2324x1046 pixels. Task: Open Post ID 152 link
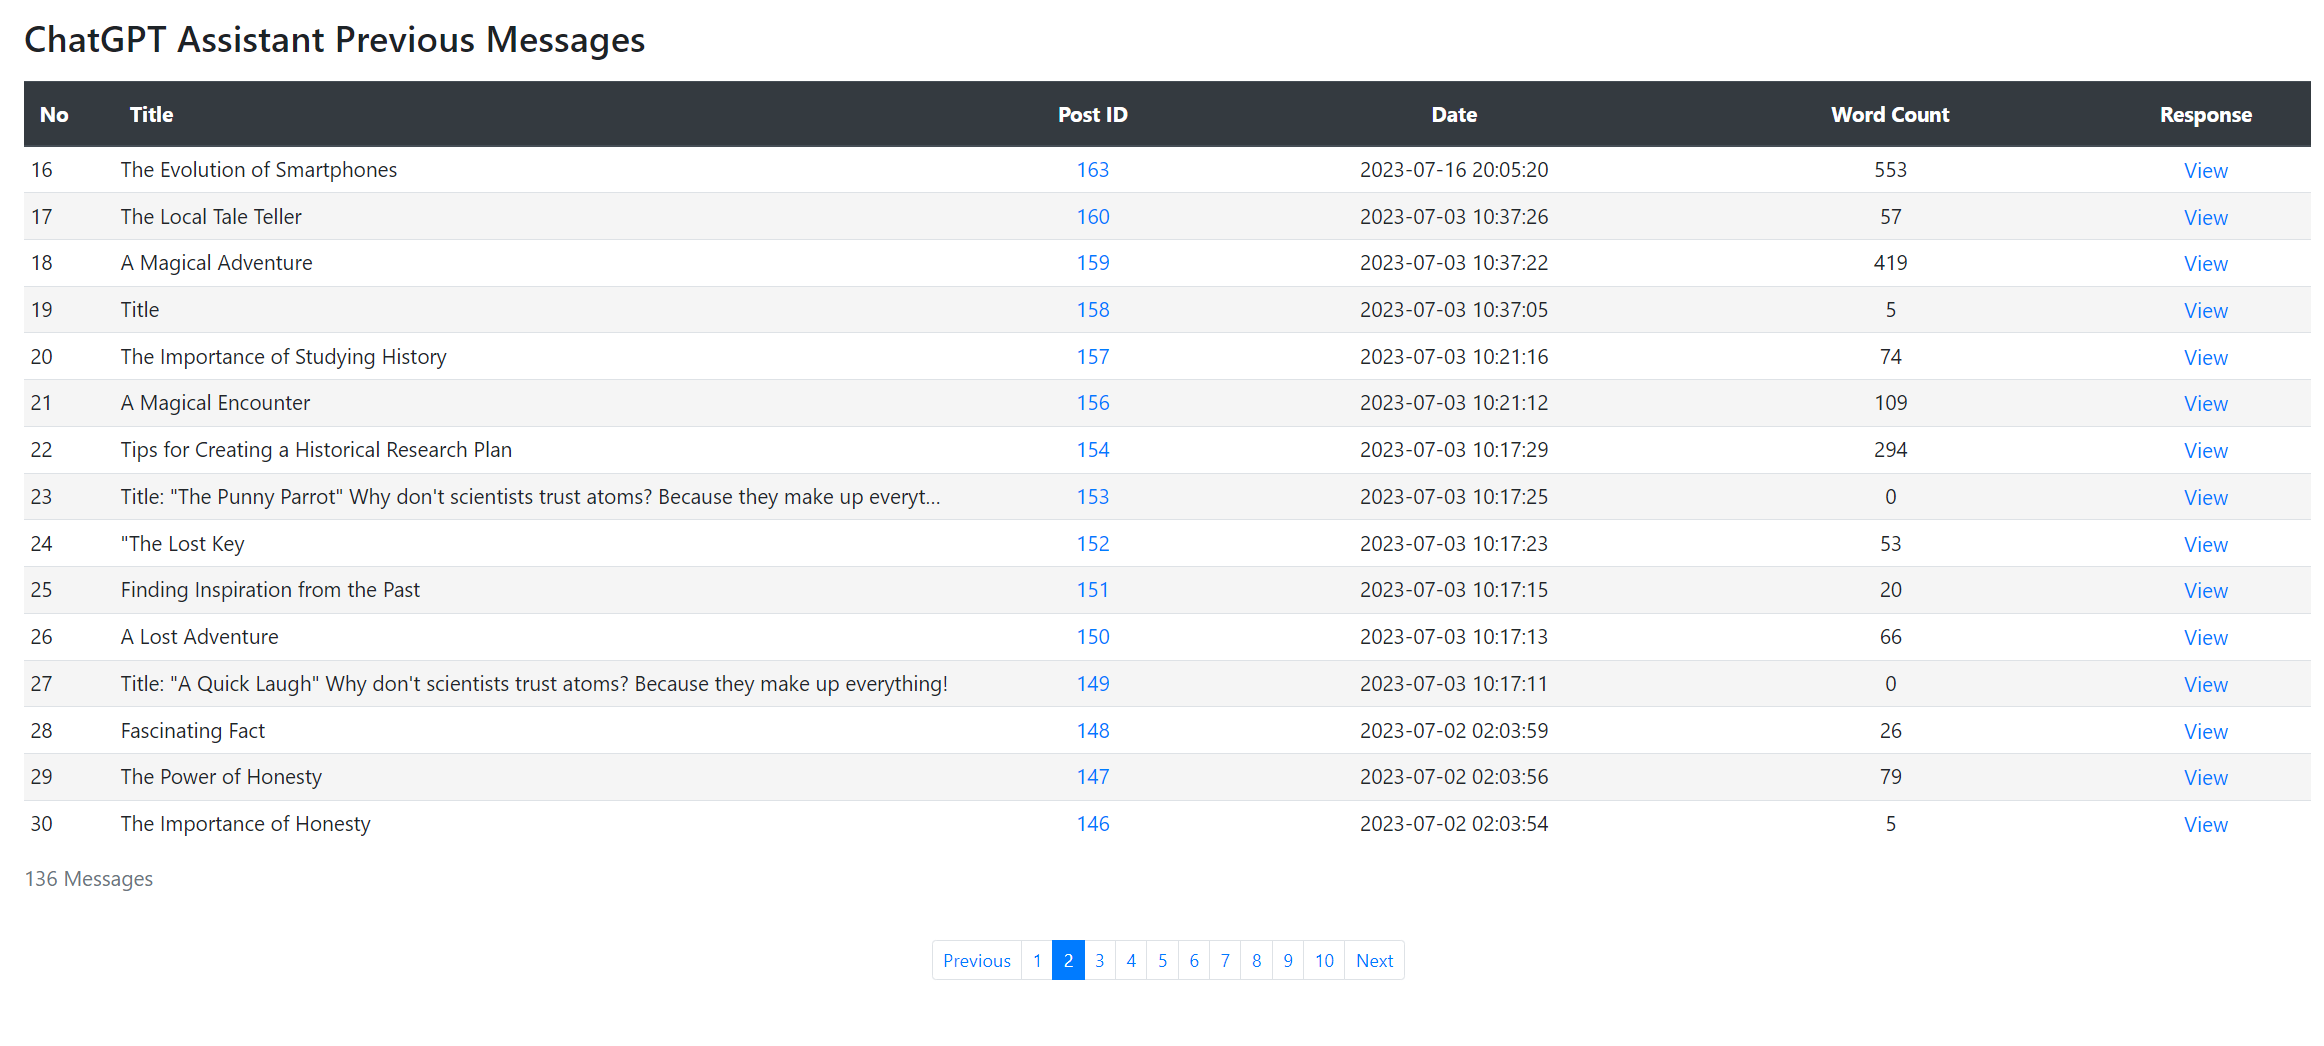tap(1092, 544)
